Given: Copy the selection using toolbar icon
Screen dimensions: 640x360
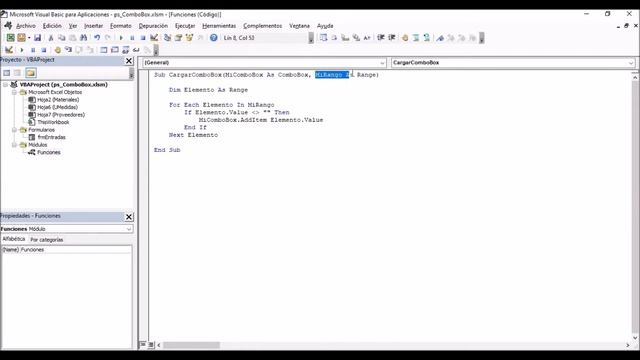Looking at the screenshot, I should 62,38.
